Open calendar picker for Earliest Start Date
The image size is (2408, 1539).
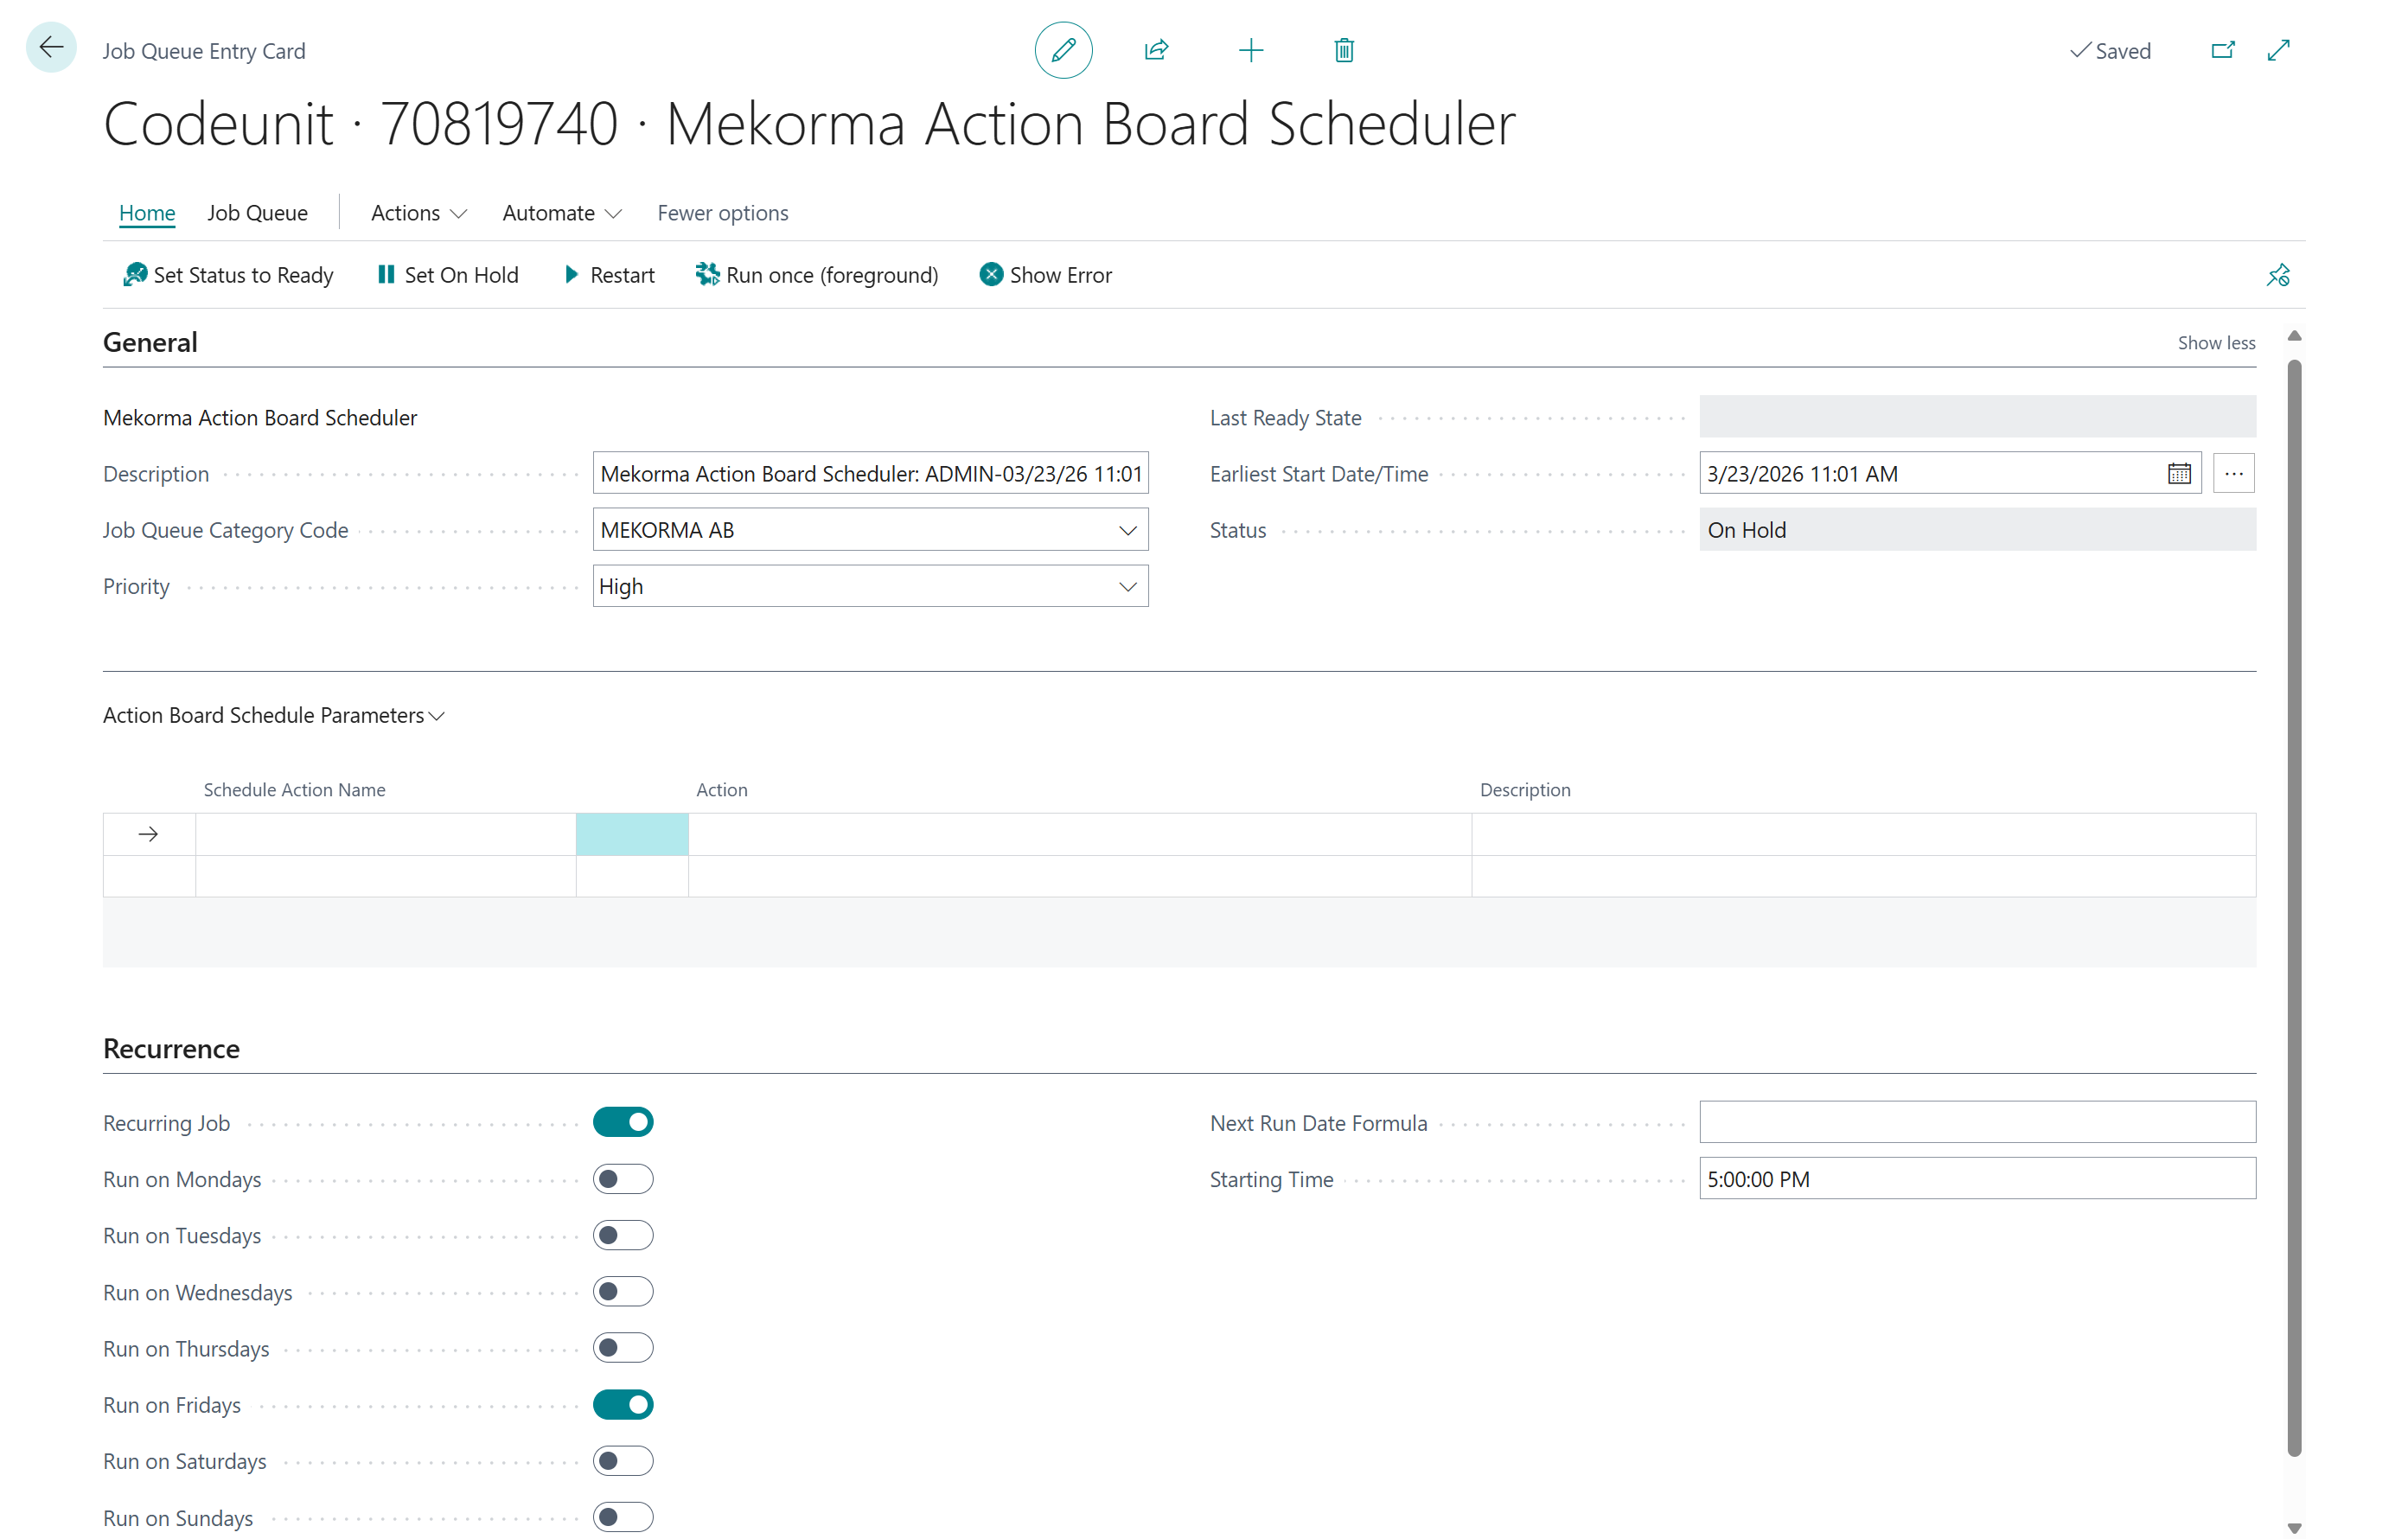(x=2179, y=473)
